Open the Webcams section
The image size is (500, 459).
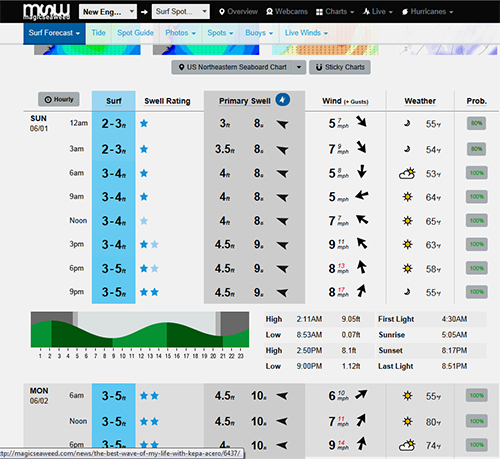[287, 12]
